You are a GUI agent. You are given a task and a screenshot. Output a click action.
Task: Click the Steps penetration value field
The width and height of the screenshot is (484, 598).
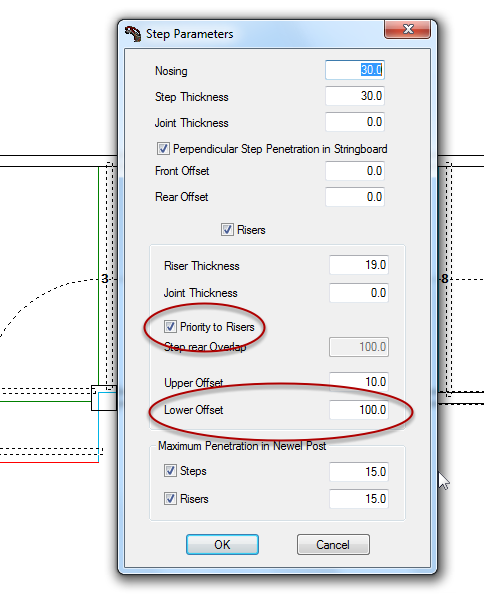click(x=359, y=472)
